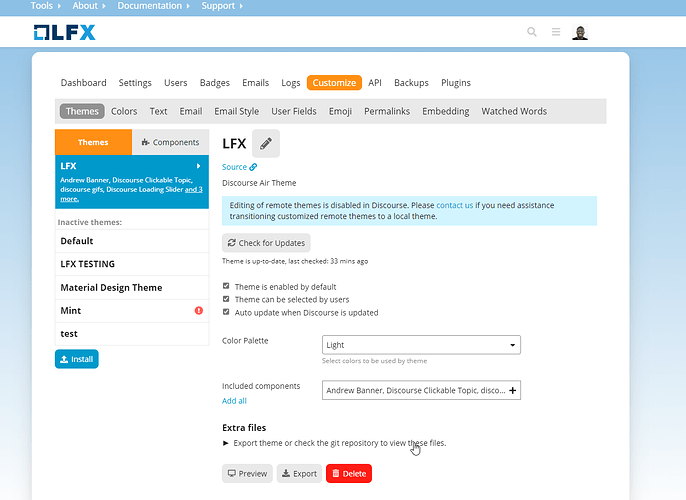Click the Preview button

(x=247, y=473)
